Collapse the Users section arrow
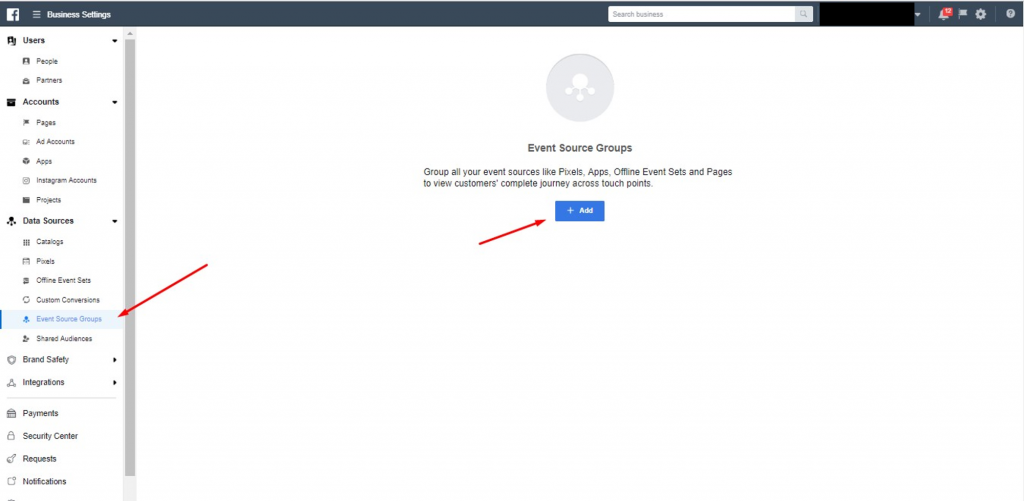The height and width of the screenshot is (501, 1024). pyautogui.click(x=115, y=41)
